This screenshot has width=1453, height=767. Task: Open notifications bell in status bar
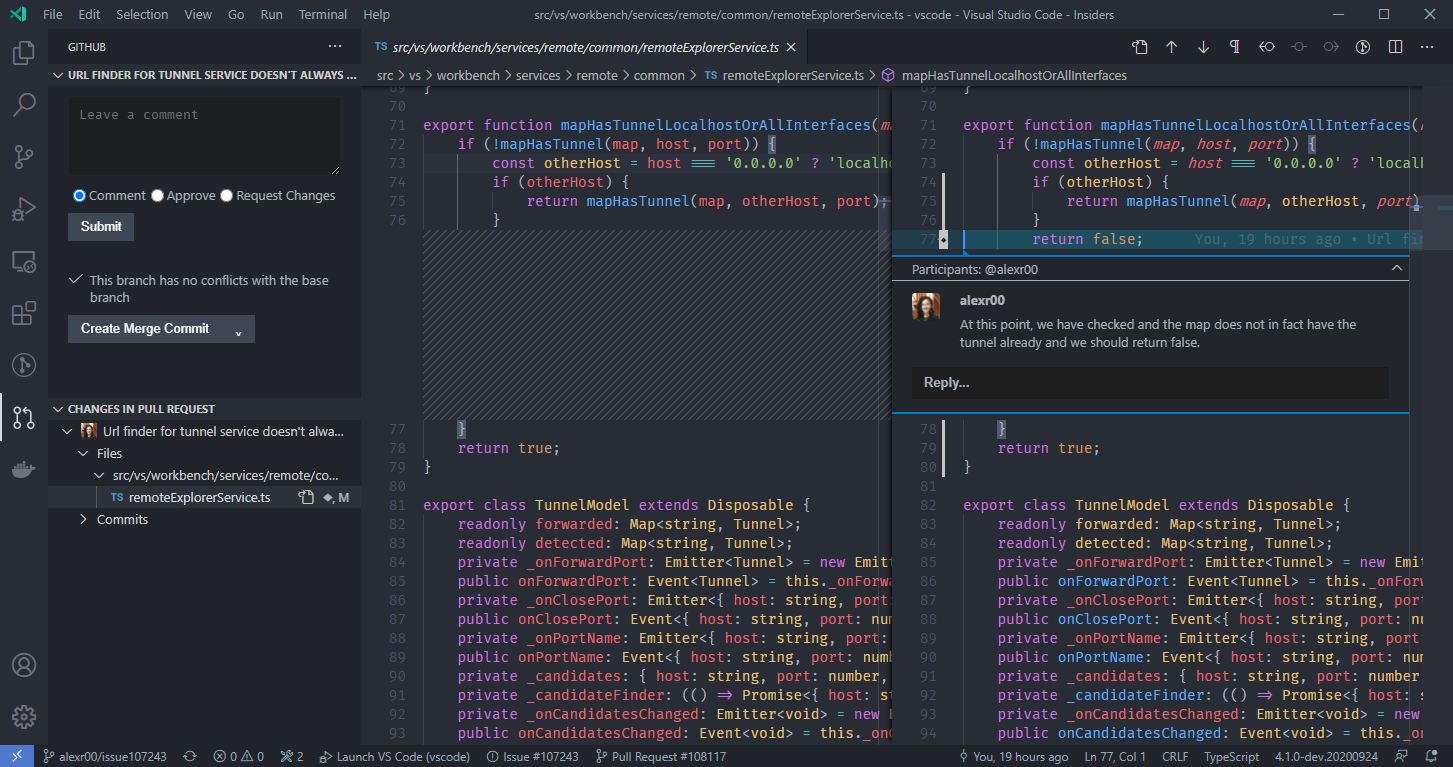pos(1432,756)
